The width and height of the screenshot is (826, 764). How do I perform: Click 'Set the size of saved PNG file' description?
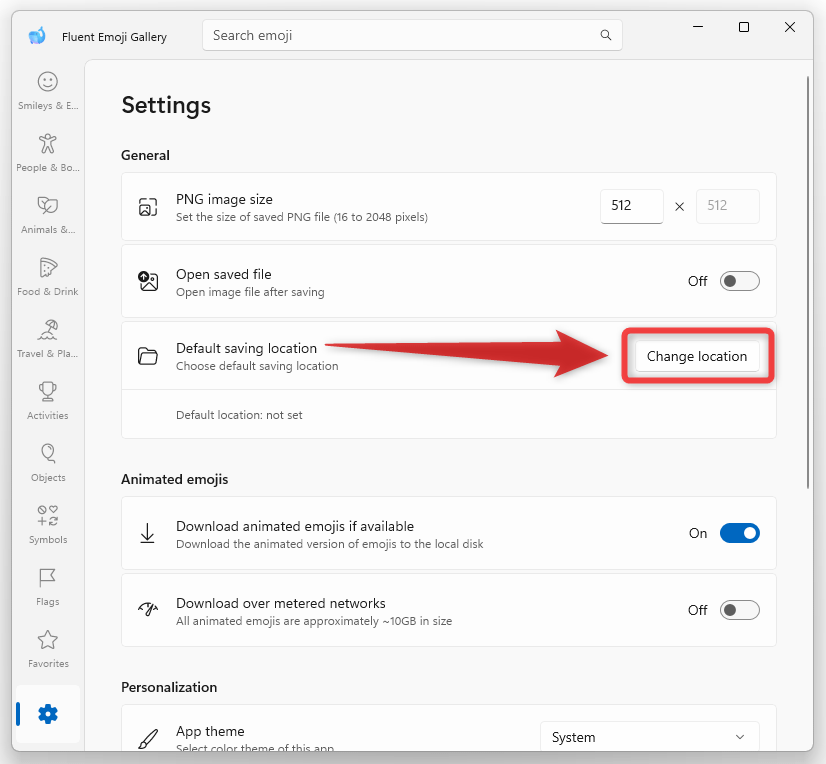point(302,217)
